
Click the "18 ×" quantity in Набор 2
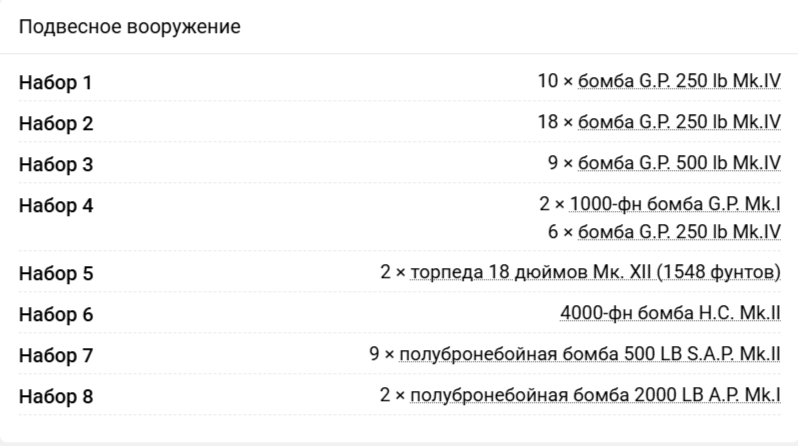(549, 123)
